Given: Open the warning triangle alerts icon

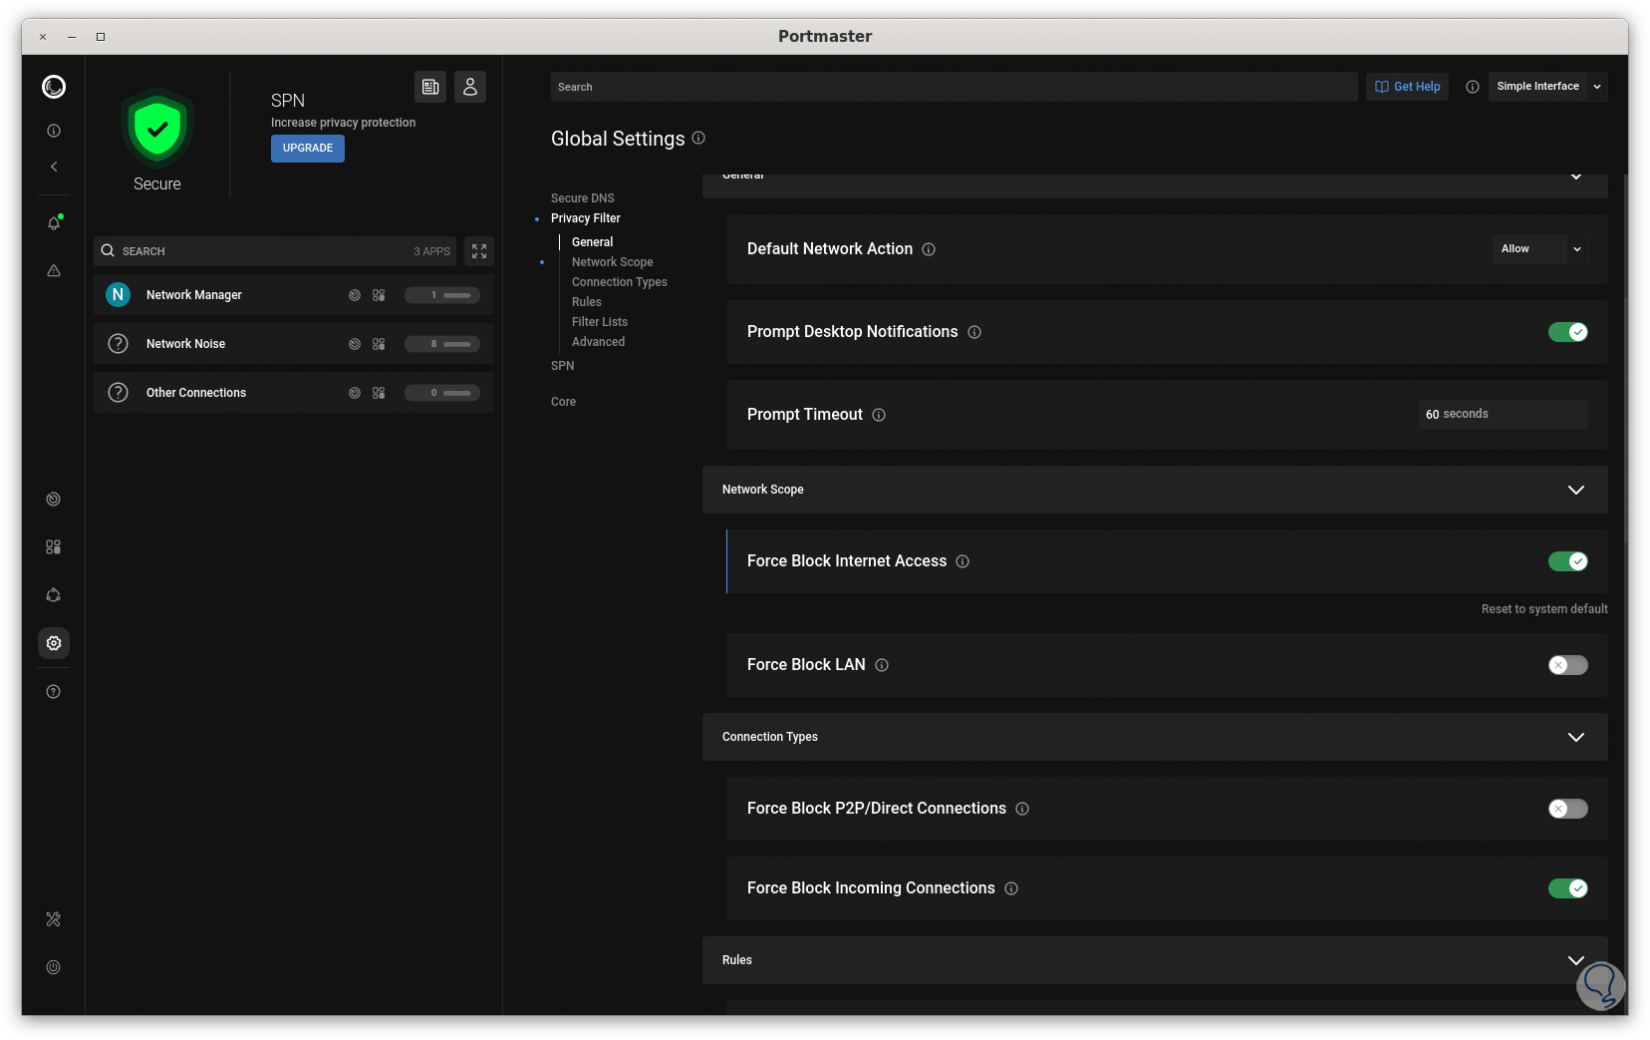Looking at the screenshot, I should tap(54, 271).
